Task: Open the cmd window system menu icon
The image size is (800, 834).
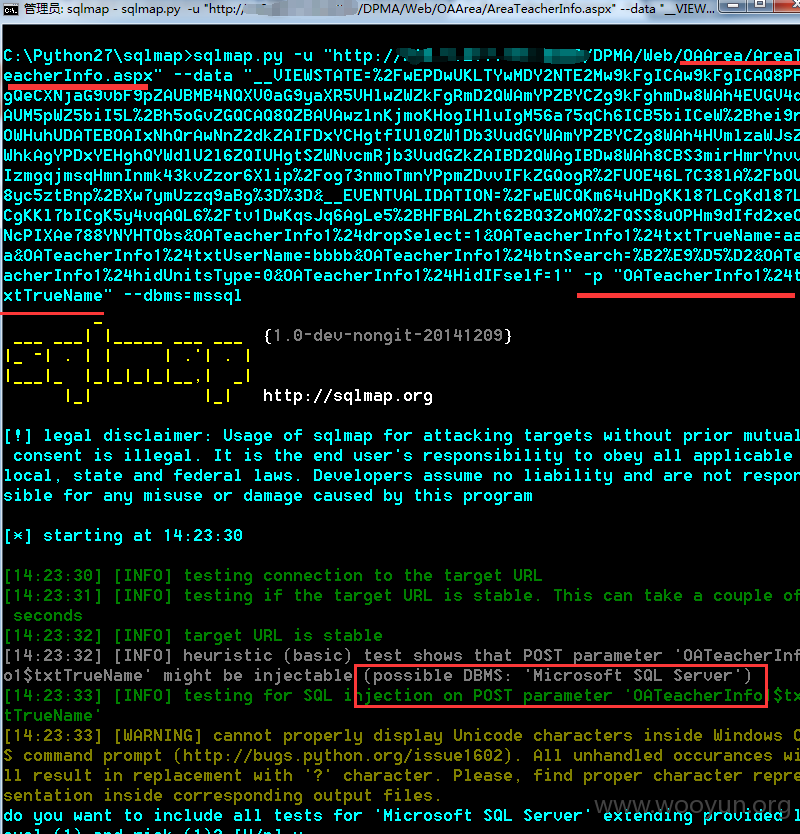Action: pos(11,9)
